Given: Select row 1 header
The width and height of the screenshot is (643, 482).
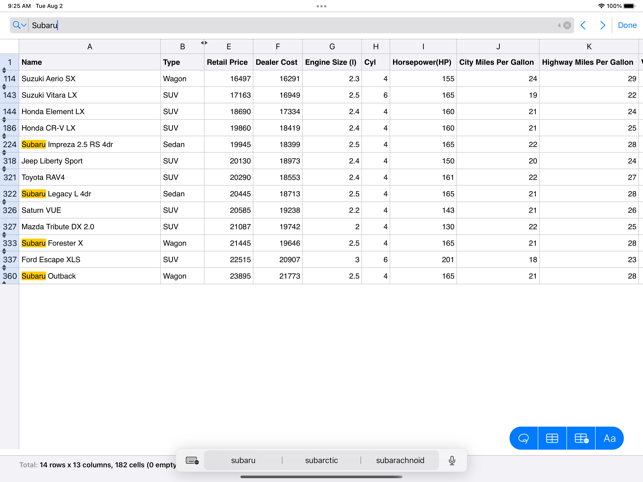Looking at the screenshot, I should point(9,62).
